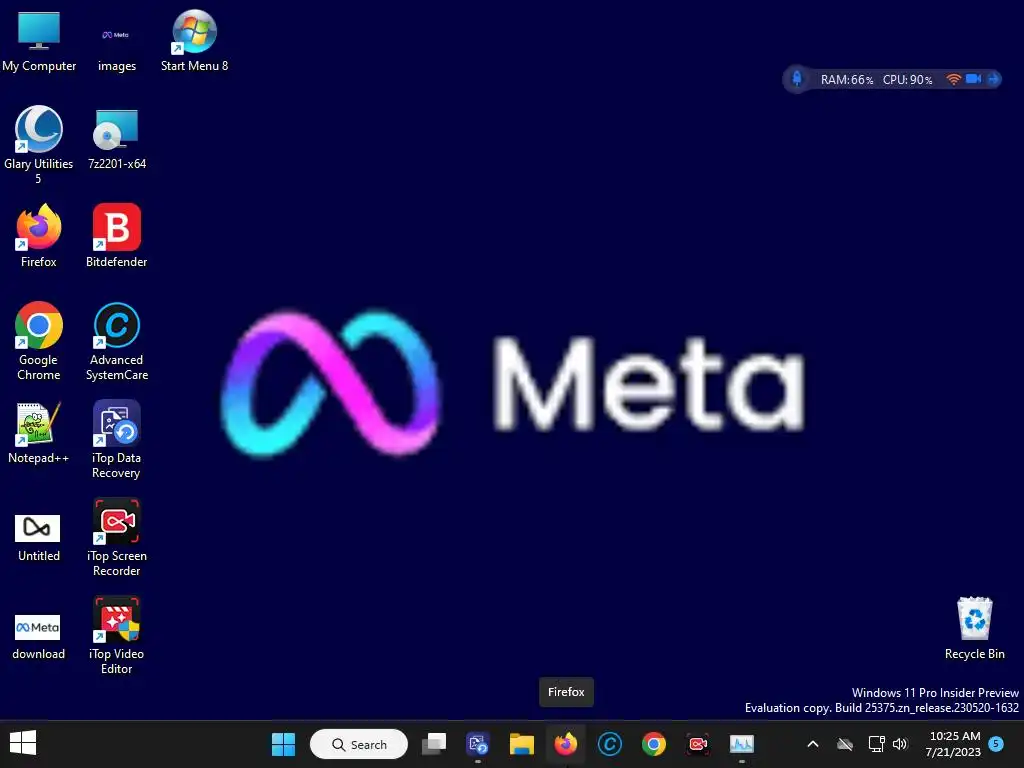Open the volume speaker tray icon
Image resolution: width=1024 pixels, height=768 pixels.
[x=900, y=744]
